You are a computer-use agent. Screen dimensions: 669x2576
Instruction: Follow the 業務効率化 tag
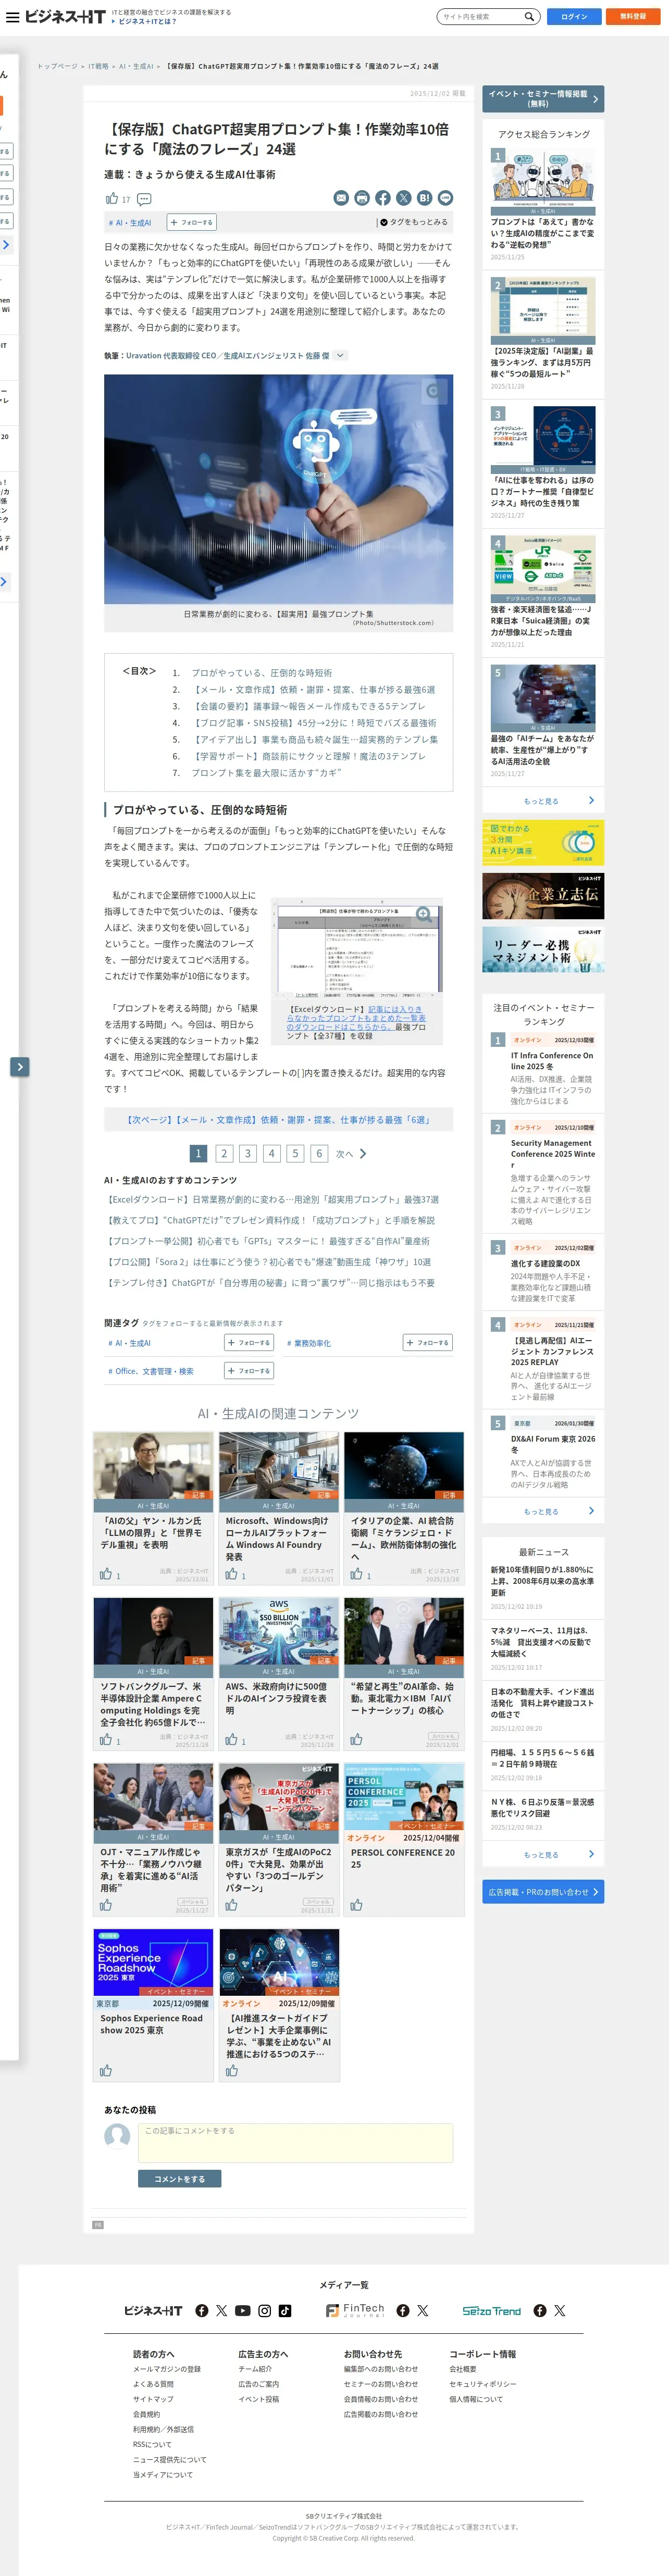[x=428, y=1342]
